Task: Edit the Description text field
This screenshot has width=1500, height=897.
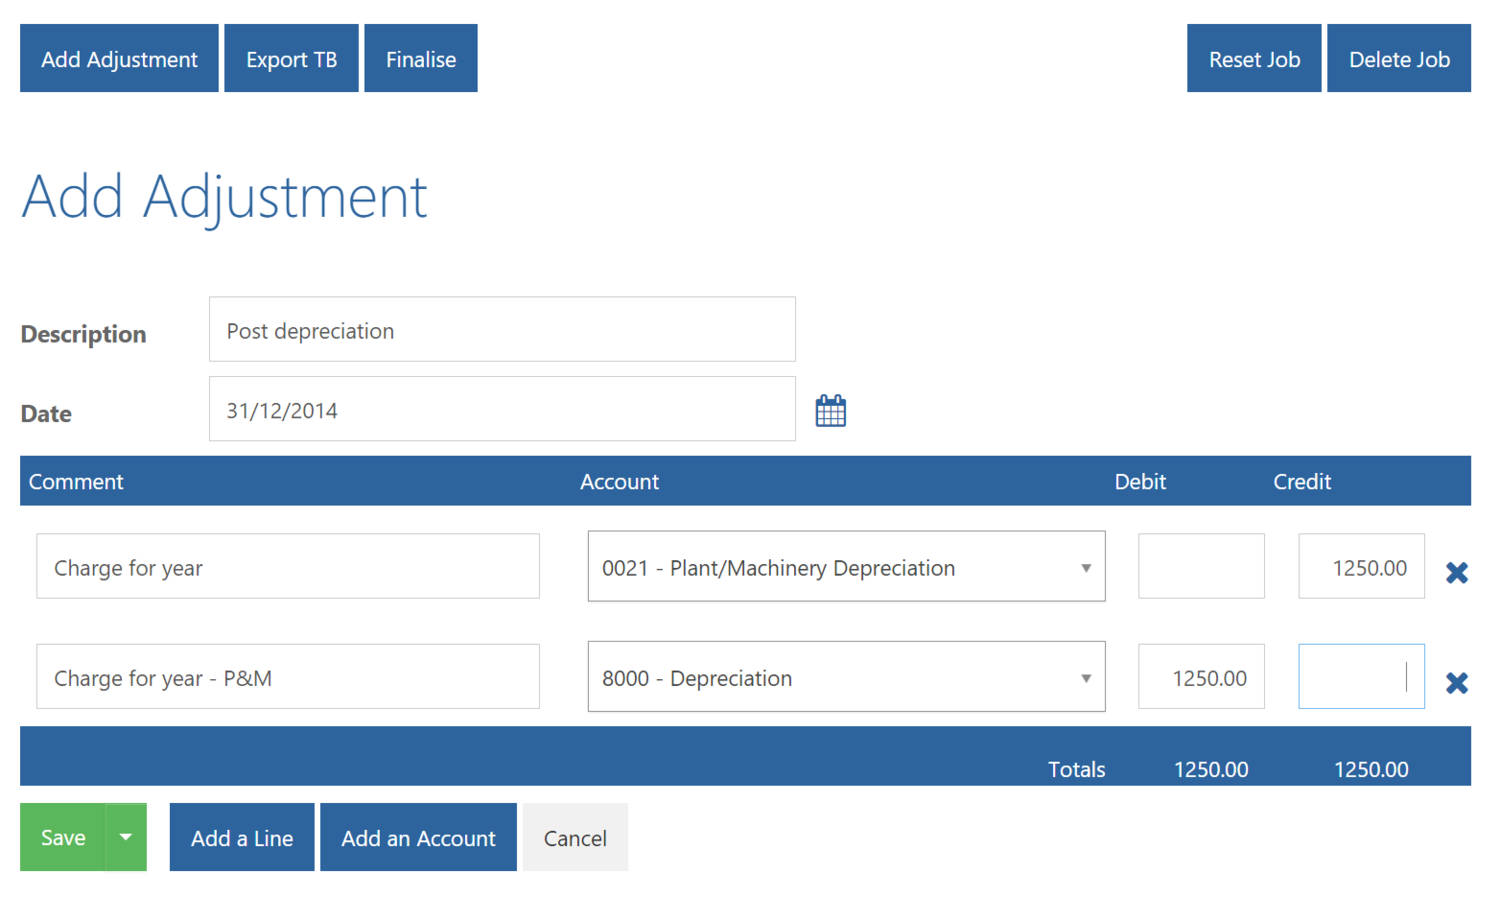Action: pyautogui.click(x=502, y=330)
